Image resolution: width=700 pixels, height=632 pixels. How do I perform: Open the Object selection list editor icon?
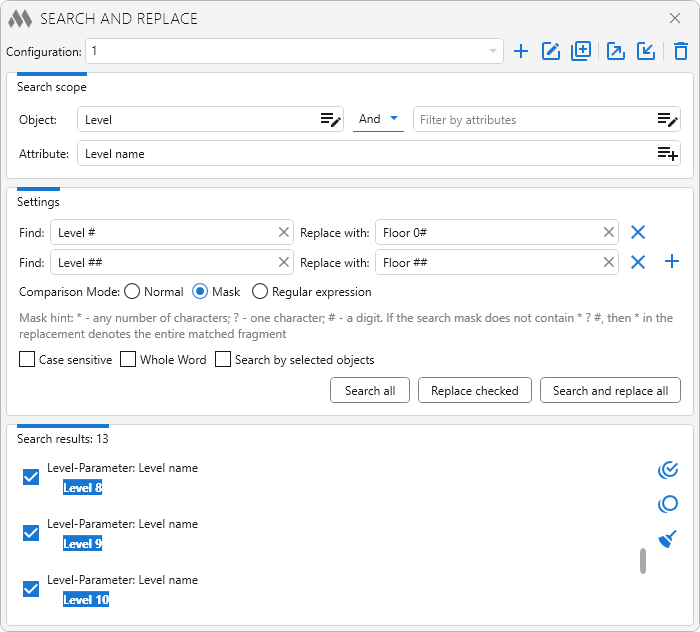point(330,120)
